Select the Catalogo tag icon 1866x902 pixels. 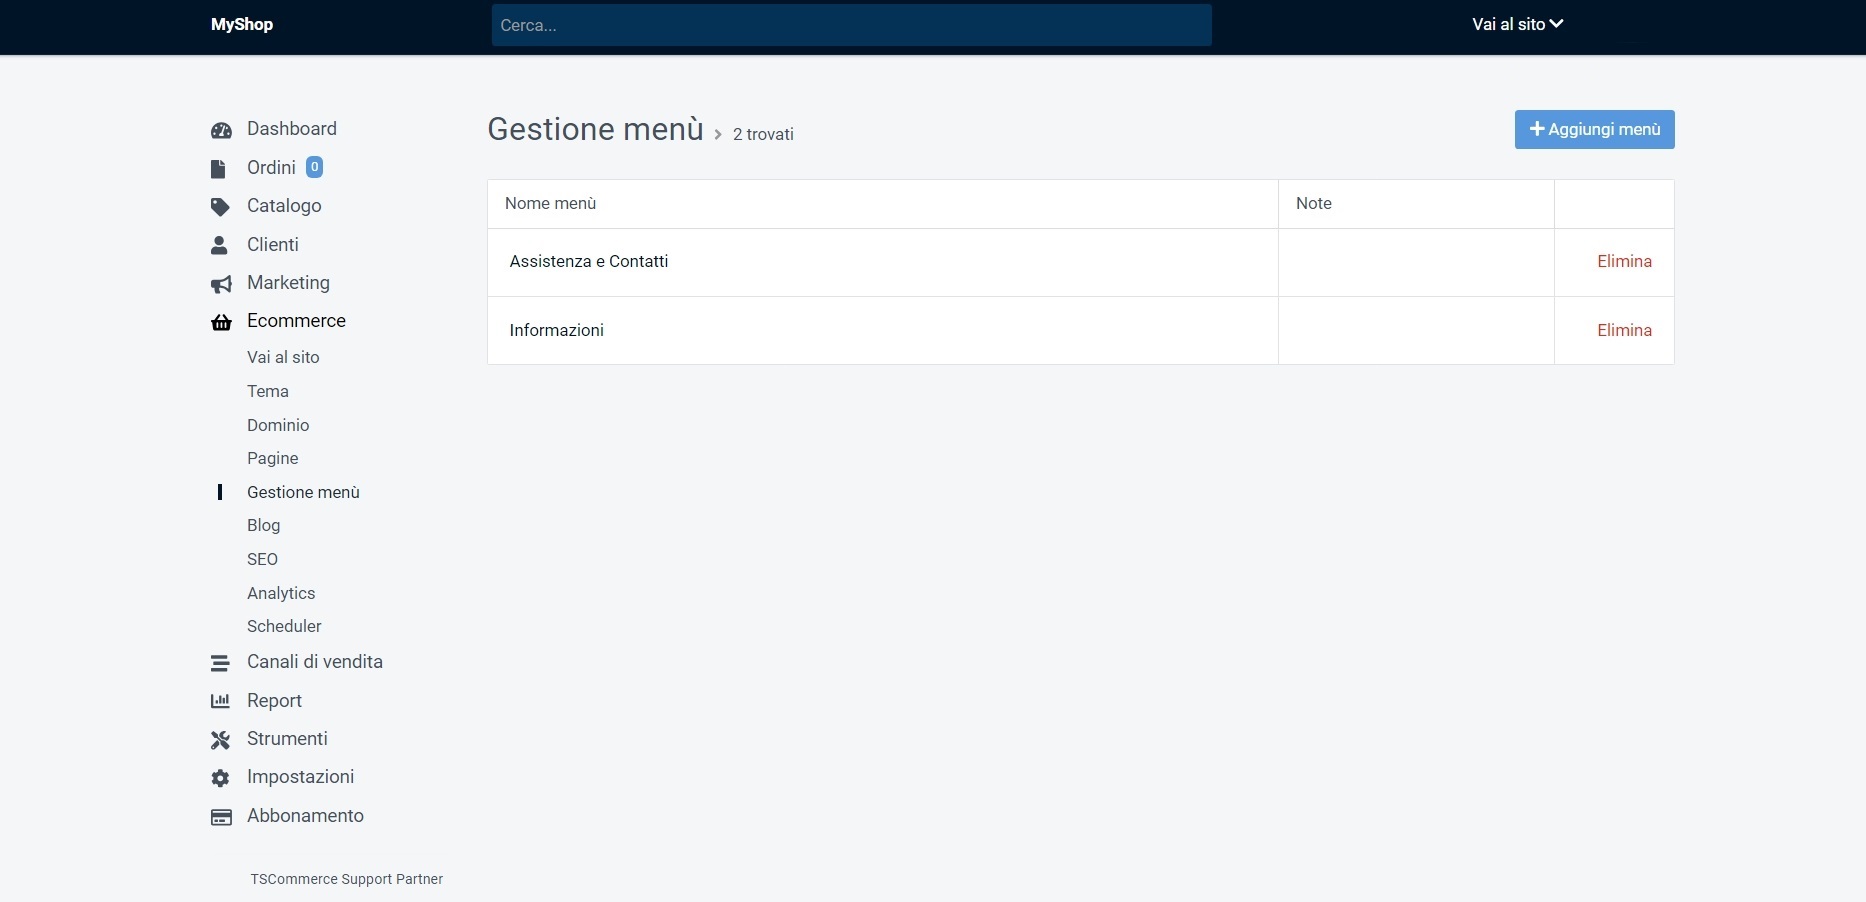coord(220,207)
